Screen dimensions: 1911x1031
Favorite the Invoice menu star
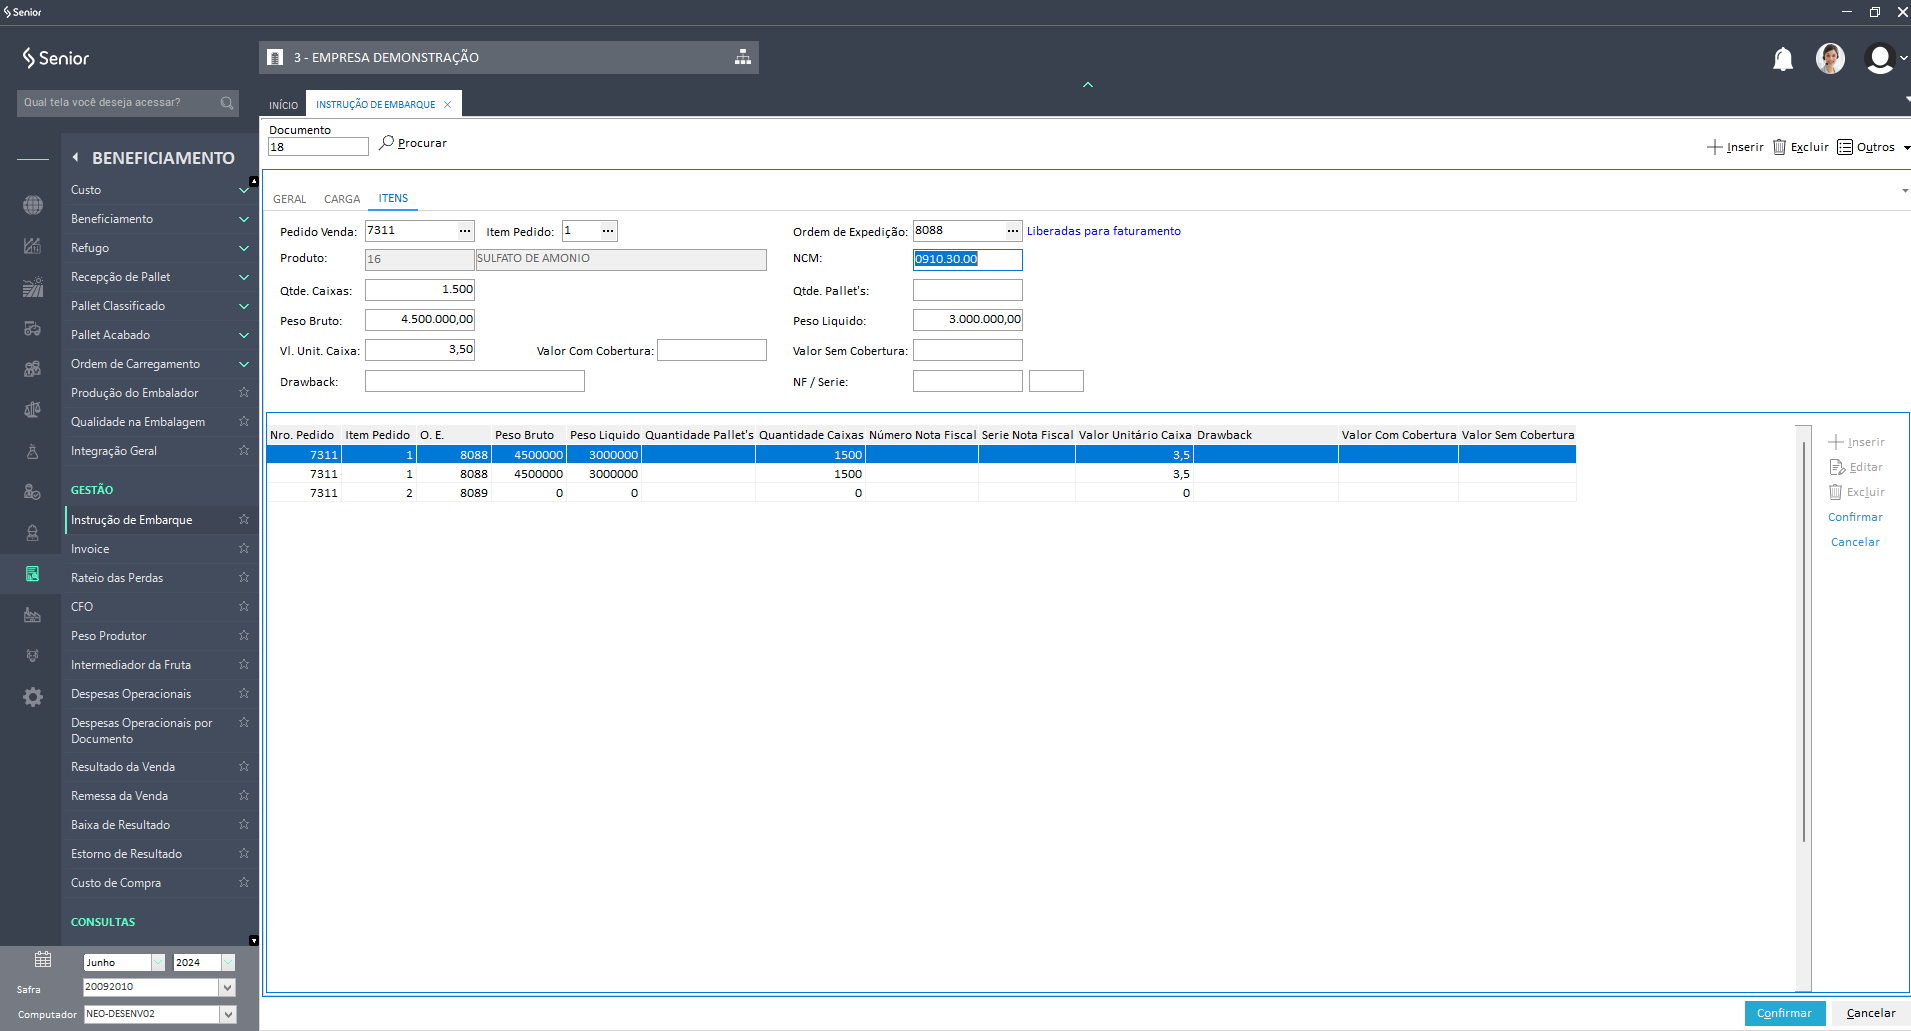coord(243,548)
